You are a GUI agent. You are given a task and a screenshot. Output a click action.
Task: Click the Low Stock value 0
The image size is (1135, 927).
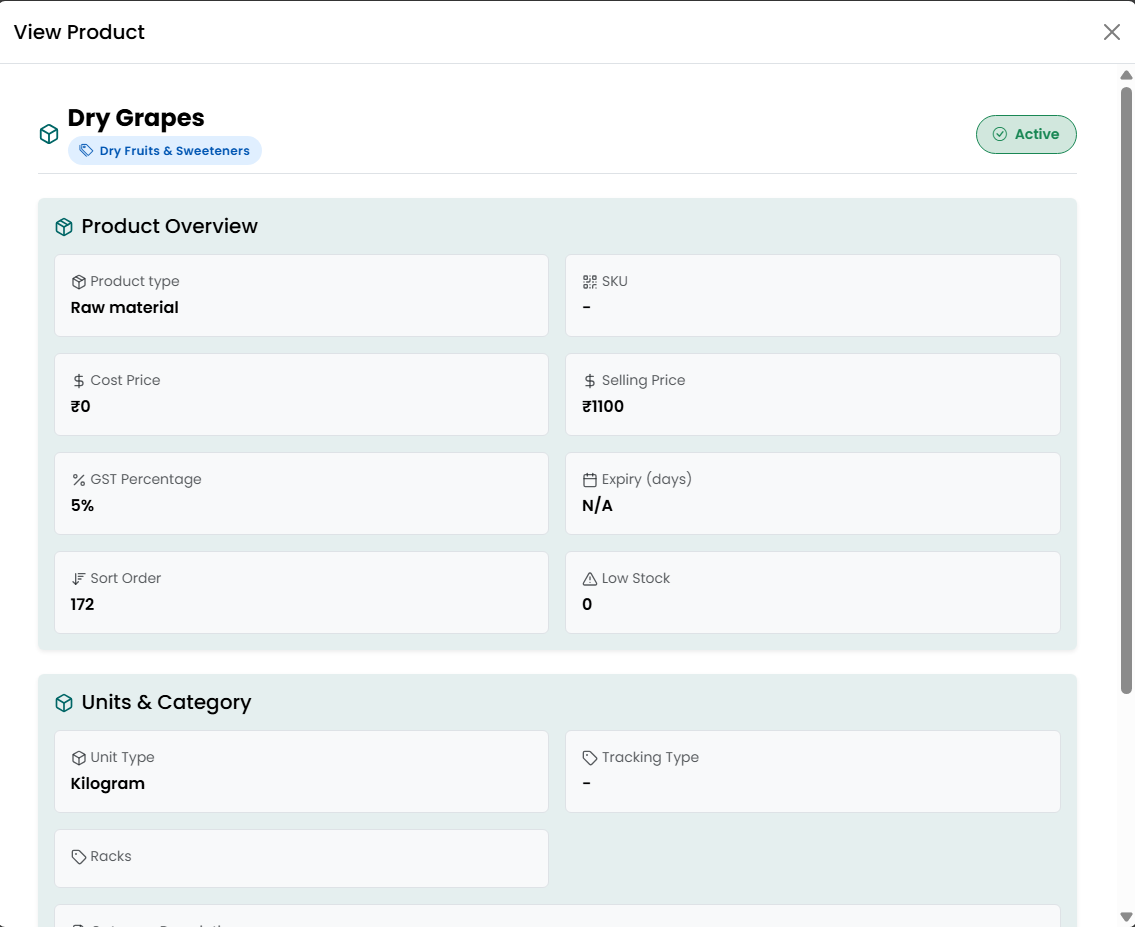(587, 605)
